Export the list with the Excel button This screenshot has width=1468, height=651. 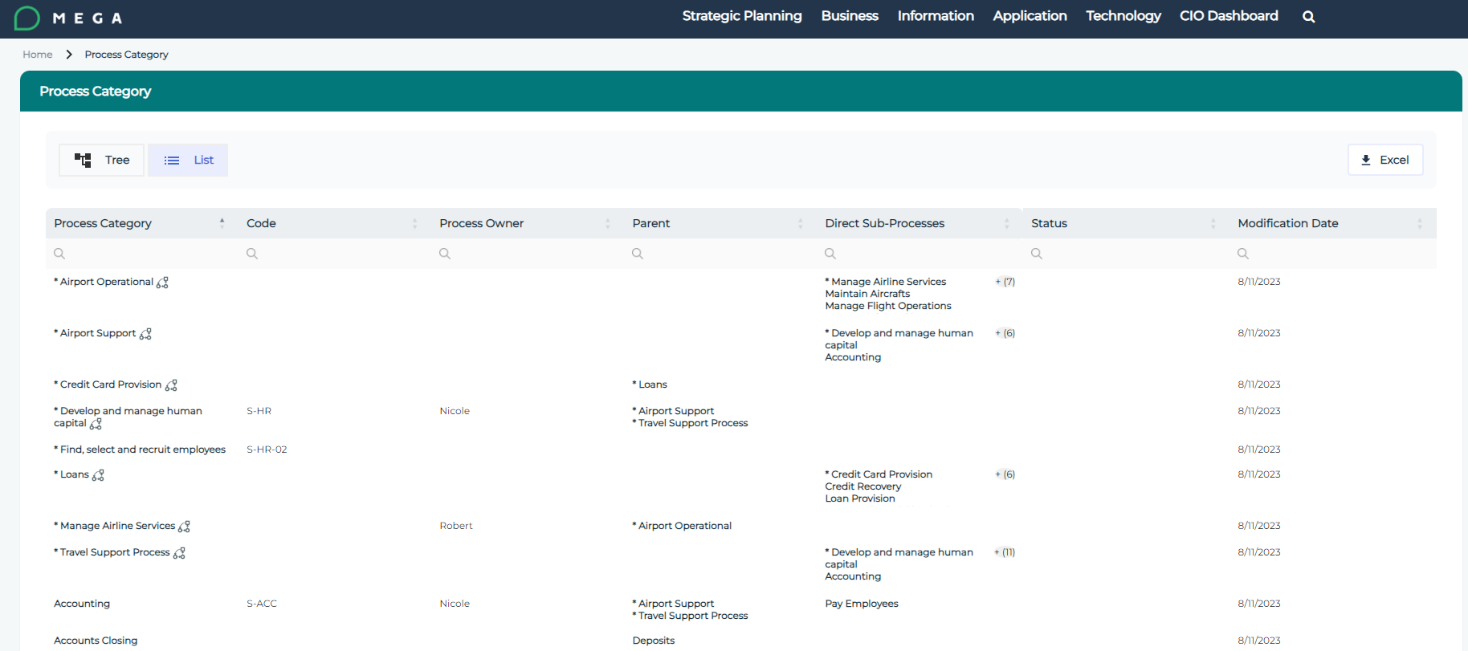1385,160
